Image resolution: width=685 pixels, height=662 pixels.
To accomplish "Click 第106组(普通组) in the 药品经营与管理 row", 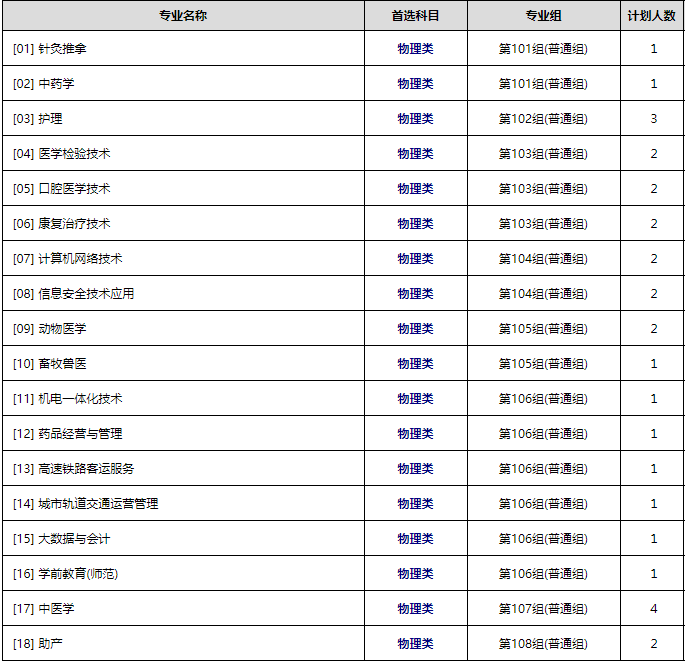I will (543, 433).
